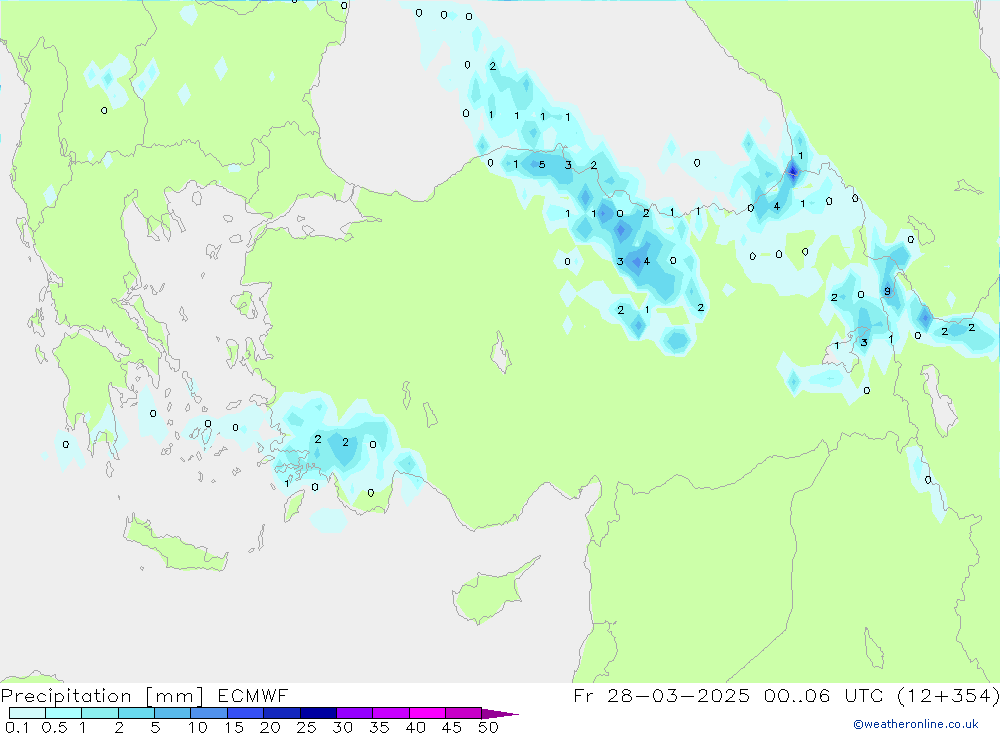Select the legend label '40'
This screenshot has height=733, width=1000.
tap(415, 727)
